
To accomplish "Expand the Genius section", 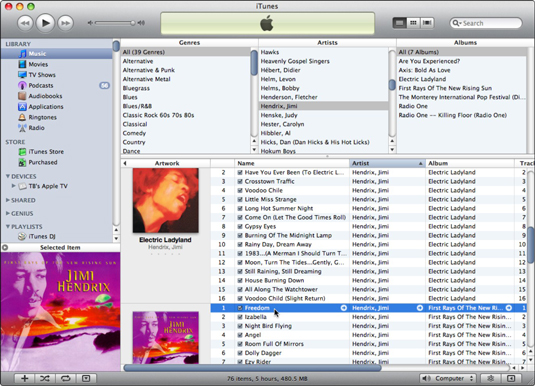I will tap(8, 213).
